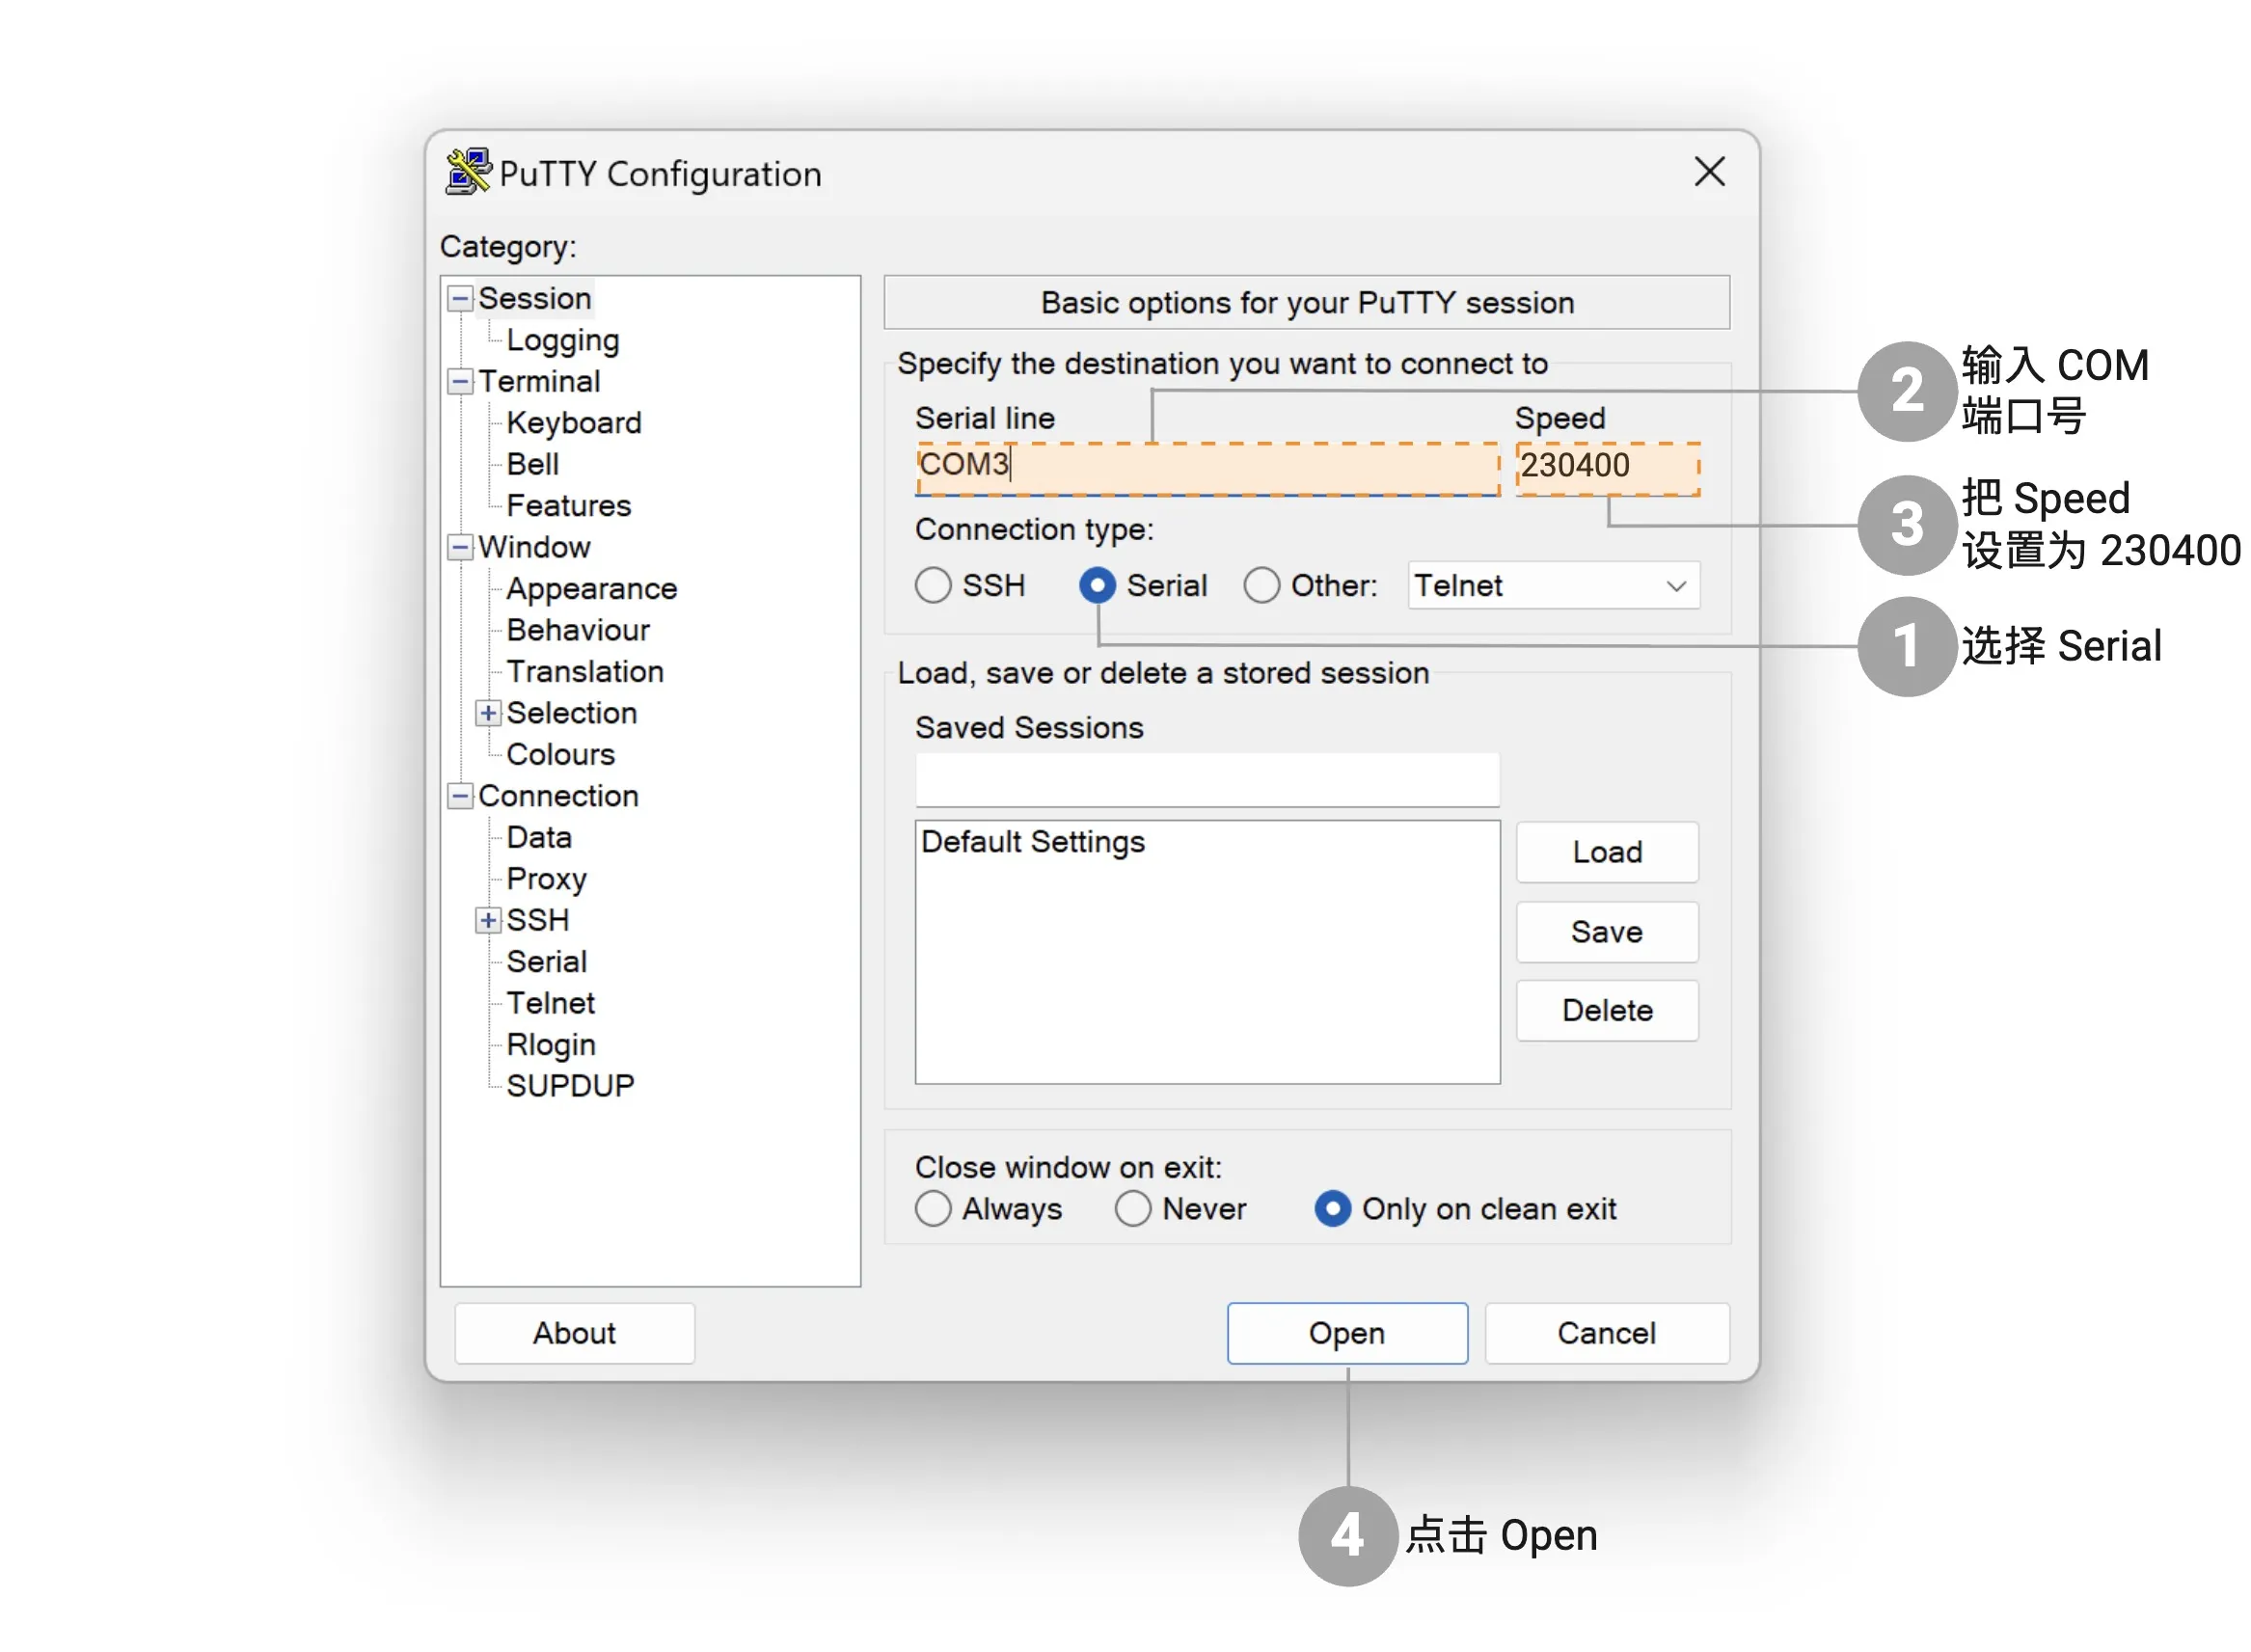Click the Saved Sessions name field
The image size is (2251, 1652).
click(1207, 779)
